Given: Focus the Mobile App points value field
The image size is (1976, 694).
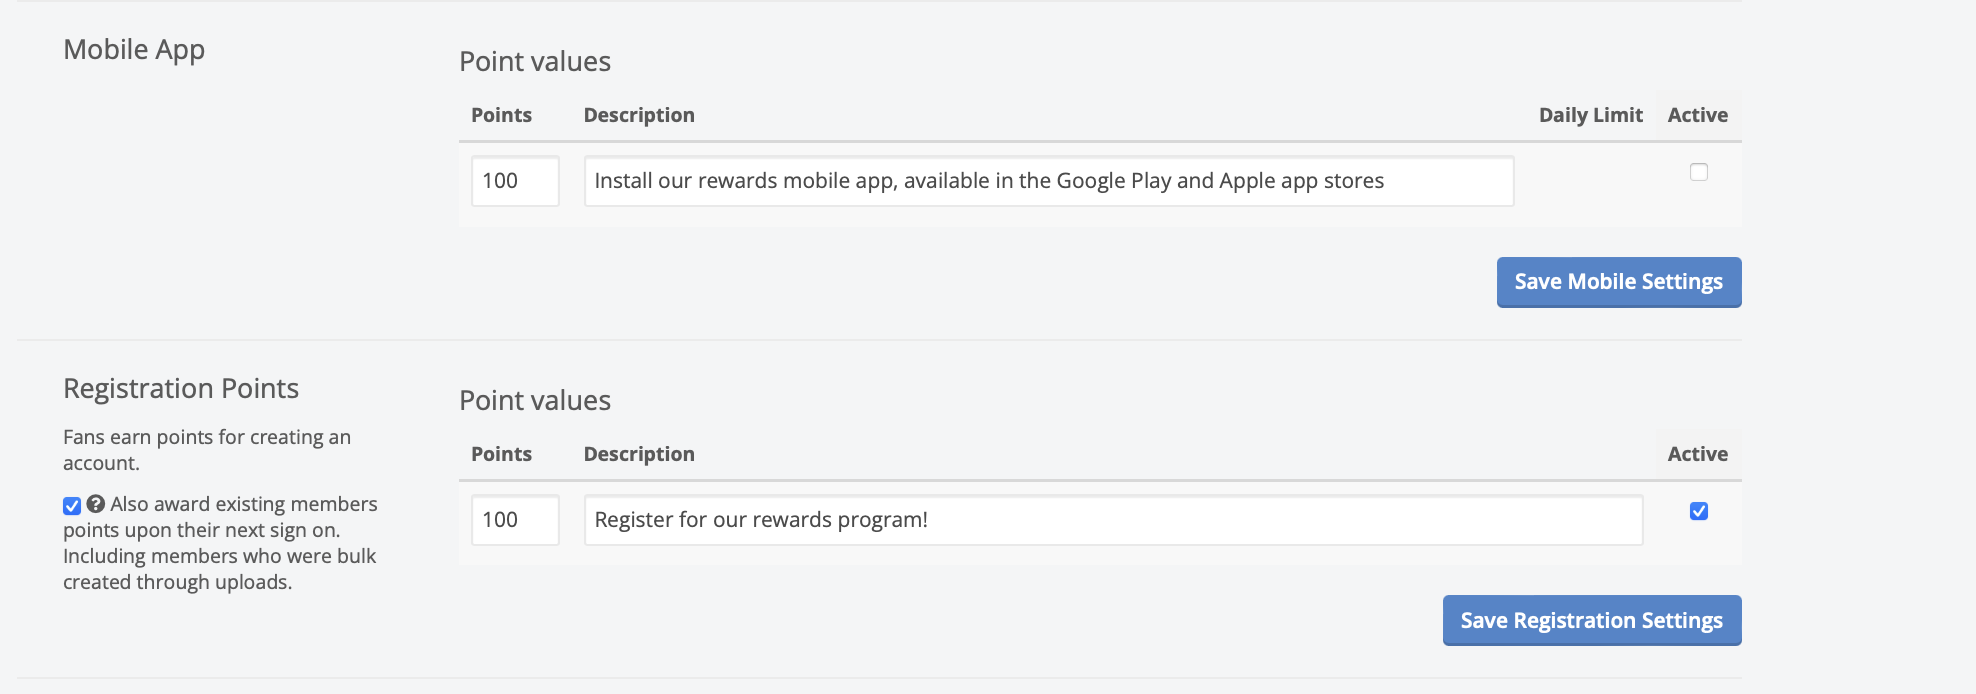Looking at the screenshot, I should (x=514, y=181).
